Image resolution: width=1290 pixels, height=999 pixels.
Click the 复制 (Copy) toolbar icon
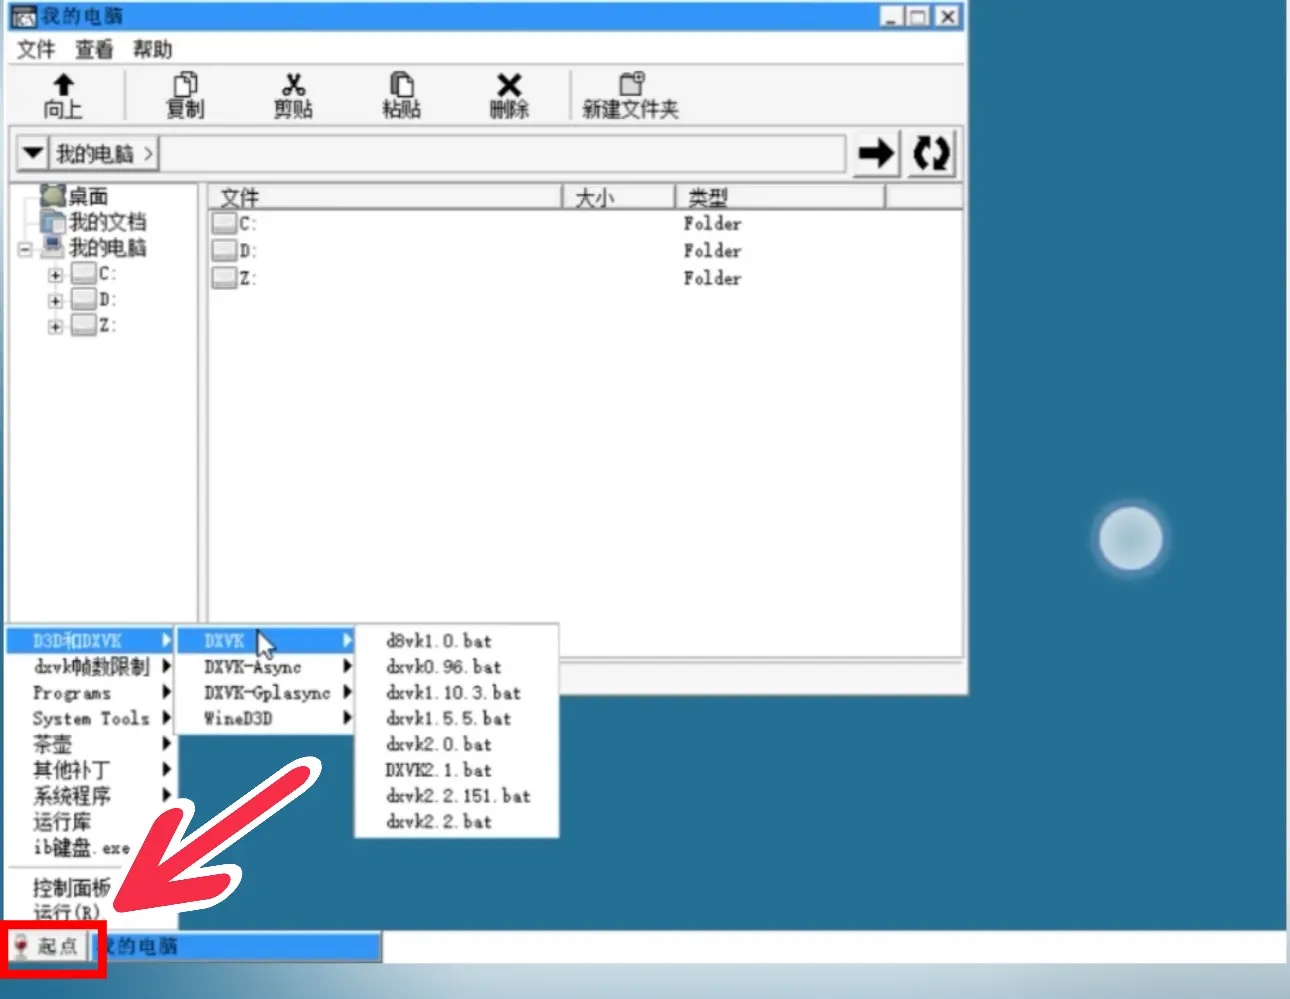185,85
